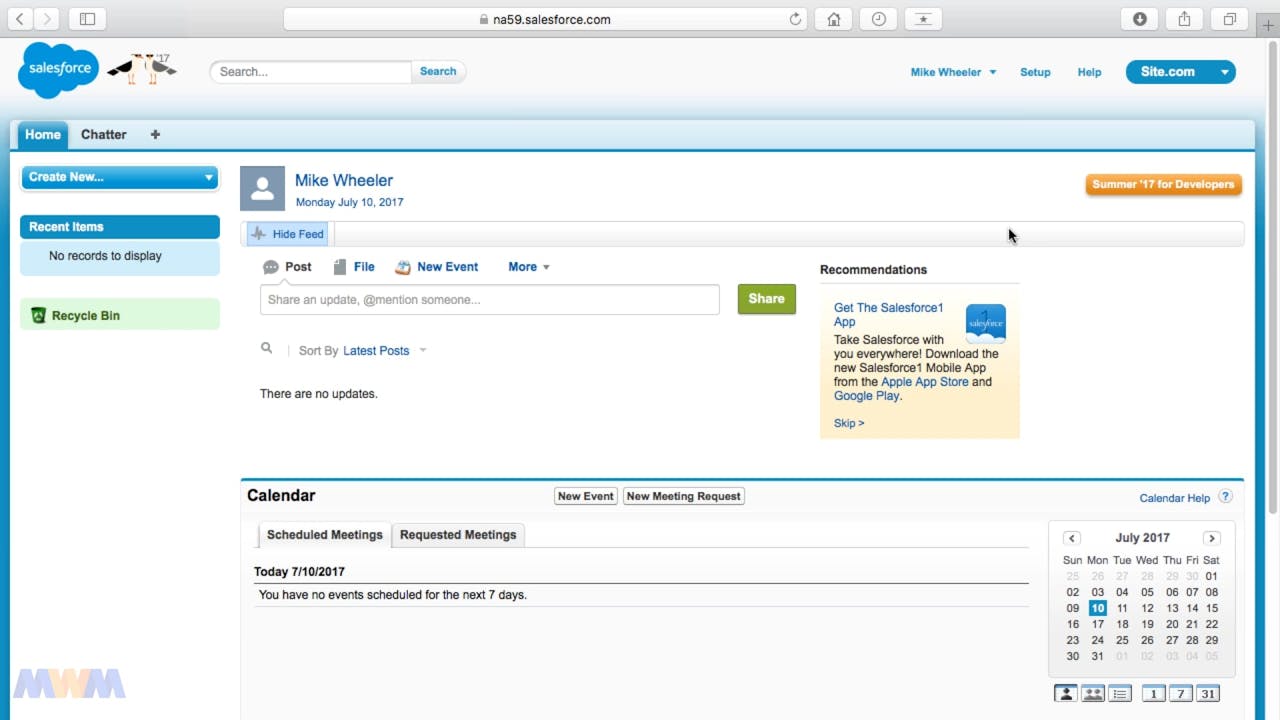Show the Safari downloads icon
Screen dimensions: 1280x720
[x=1139, y=19]
